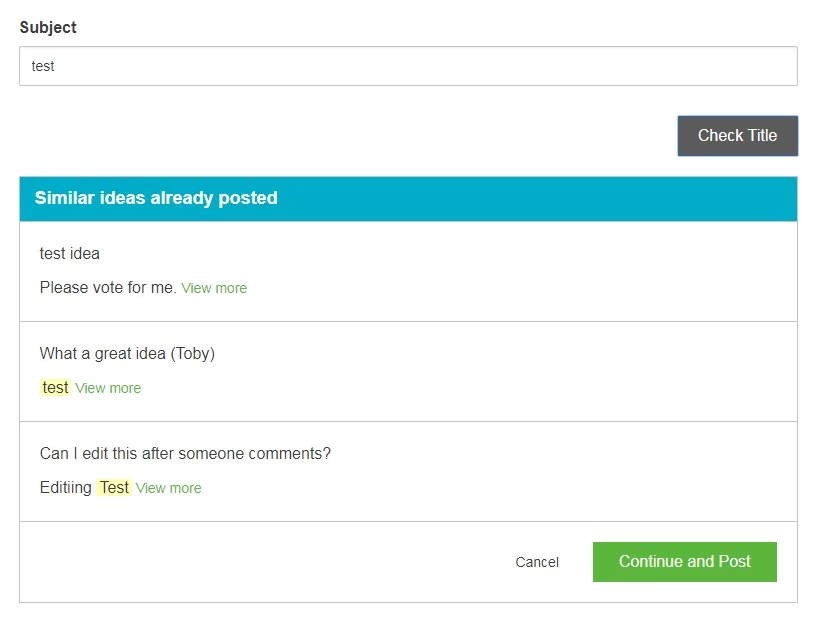Screen dimensions: 816x629
Task: Click the Check Title button
Action: [737, 135]
